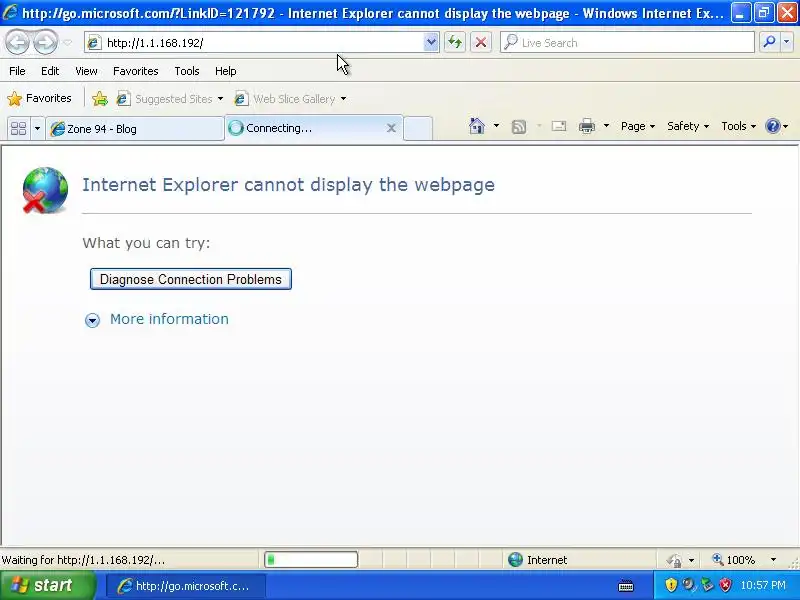Click the second tray icon beside the shield
This screenshot has height=600, width=800.
[689, 585]
